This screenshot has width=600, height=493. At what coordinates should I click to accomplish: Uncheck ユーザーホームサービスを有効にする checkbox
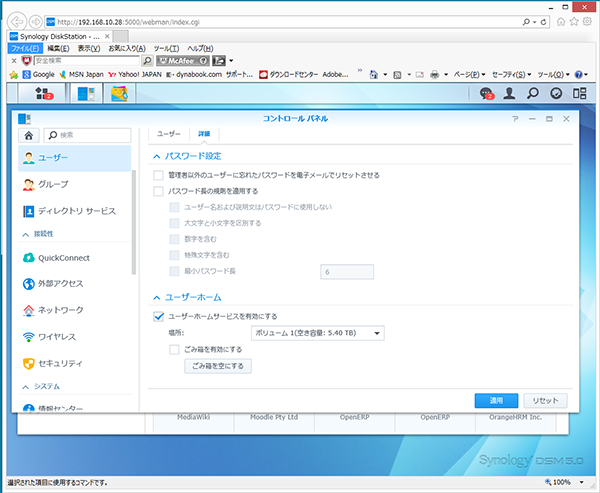click(x=158, y=317)
